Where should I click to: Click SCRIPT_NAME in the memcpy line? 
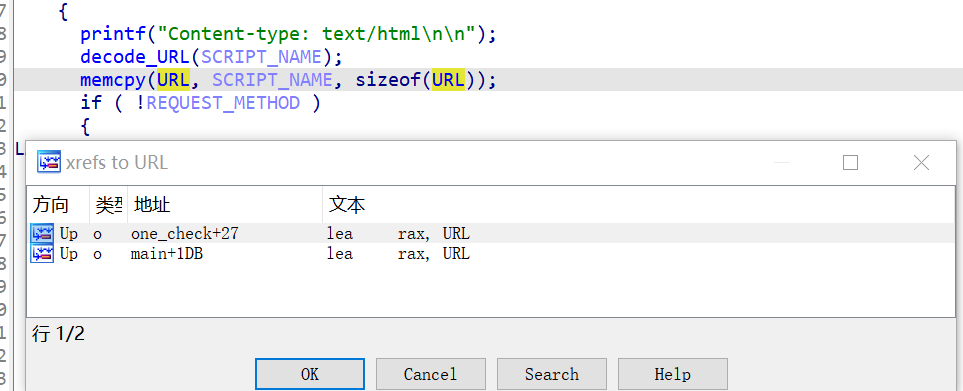[273, 80]
